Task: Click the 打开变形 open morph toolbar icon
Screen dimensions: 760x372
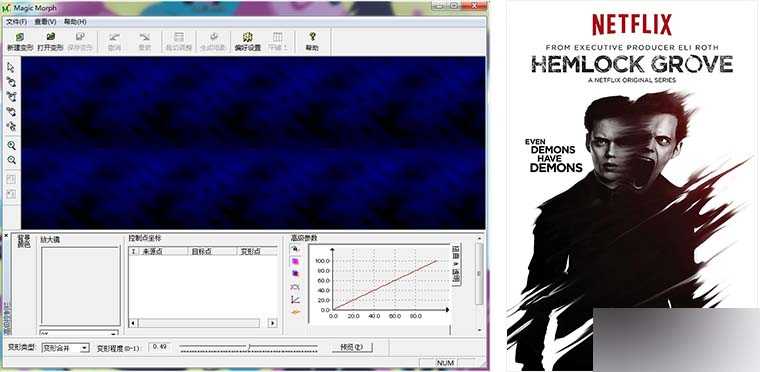Action: pos(50,42)
